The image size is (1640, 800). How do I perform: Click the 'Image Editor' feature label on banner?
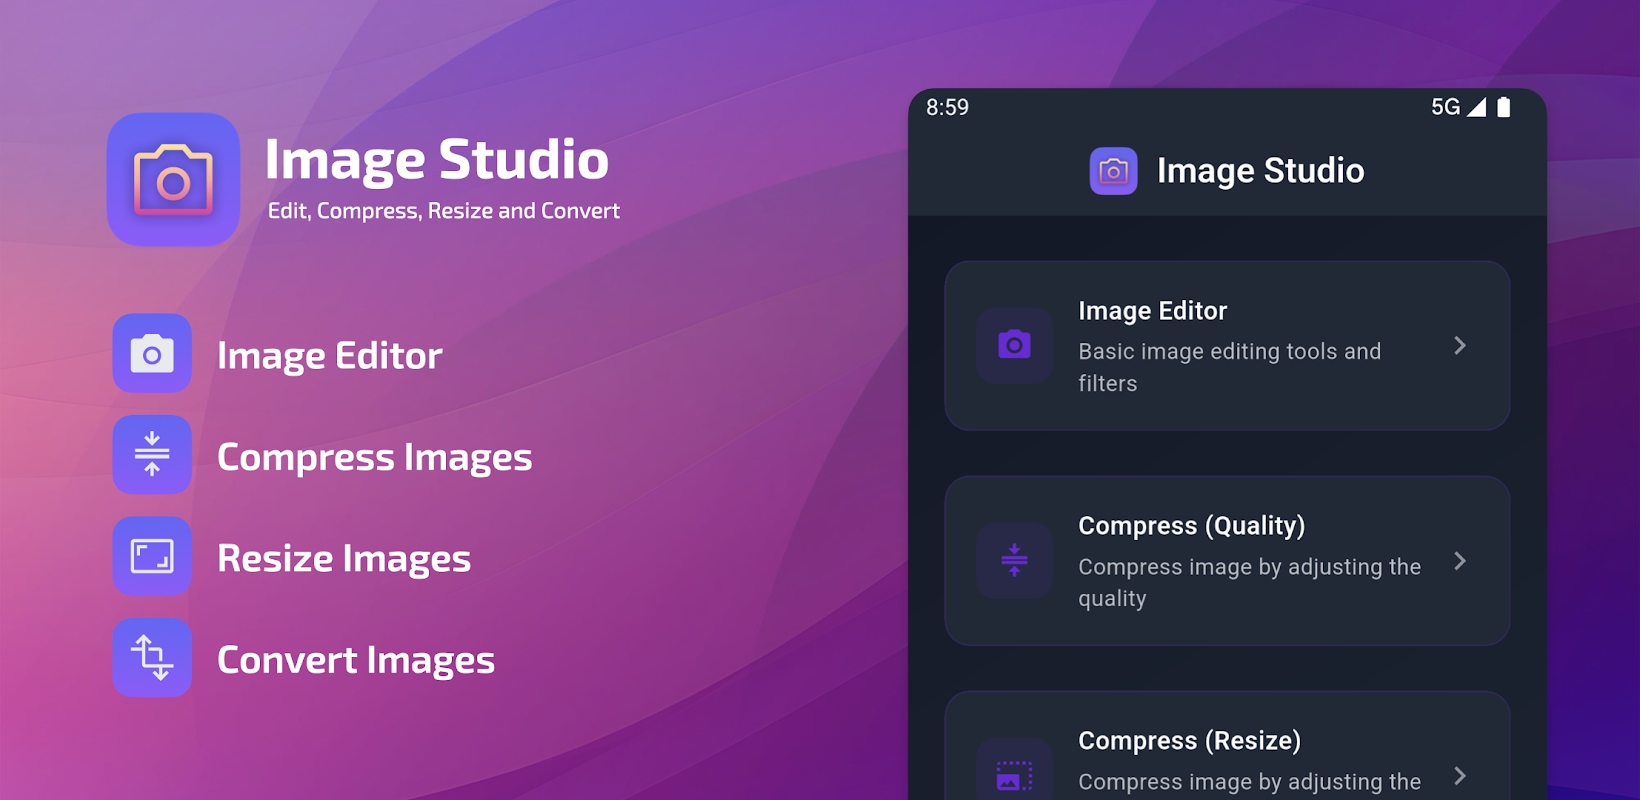[329, 356]
